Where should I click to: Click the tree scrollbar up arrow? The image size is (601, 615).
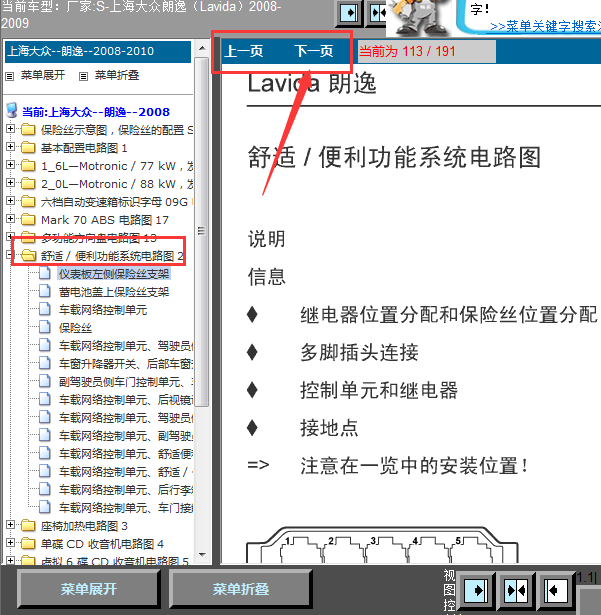[x=202, y=48]
